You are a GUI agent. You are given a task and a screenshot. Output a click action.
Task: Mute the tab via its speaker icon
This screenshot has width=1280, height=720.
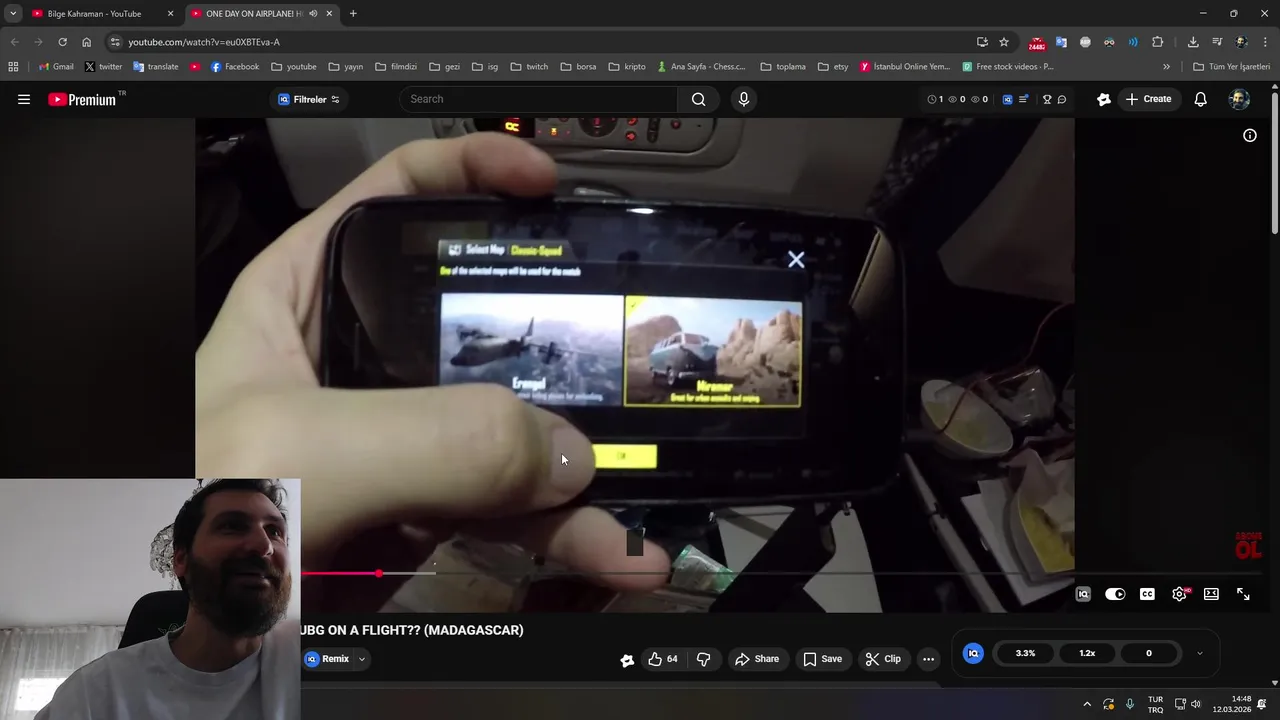pyautogui.click(x=313, y=14)
